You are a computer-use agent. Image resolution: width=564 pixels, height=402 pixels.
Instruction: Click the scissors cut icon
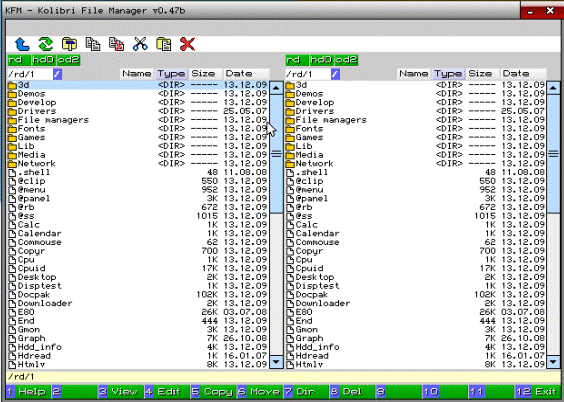140,44
